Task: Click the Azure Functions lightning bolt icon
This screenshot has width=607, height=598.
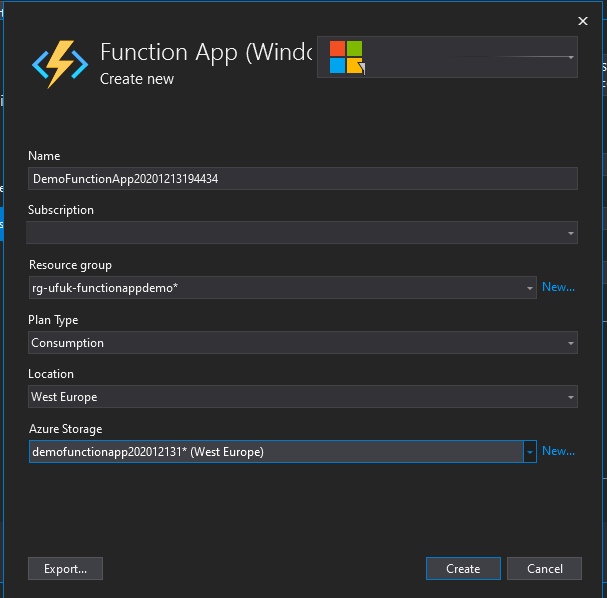Action: click(60, 64)
